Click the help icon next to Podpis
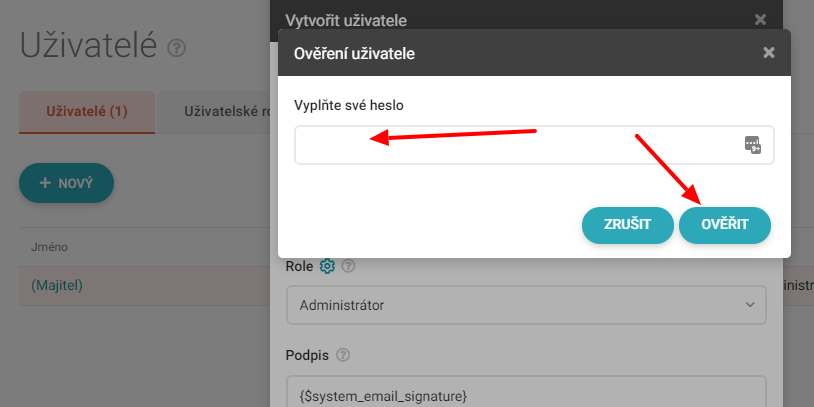Image resolution: width=814 pixels, height=407 pixels. click(x=343, y=354)
